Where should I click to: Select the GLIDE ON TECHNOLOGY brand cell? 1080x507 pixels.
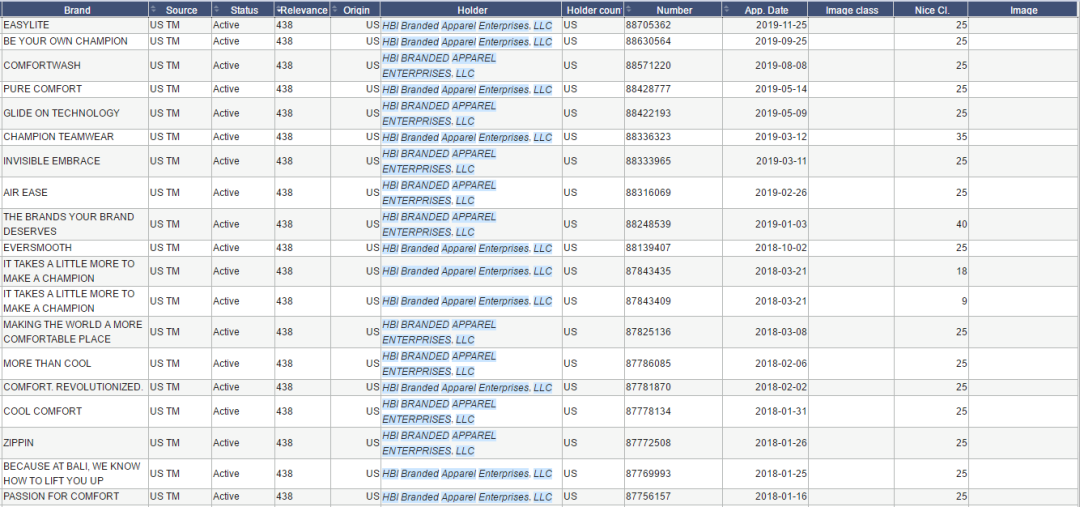74,113
